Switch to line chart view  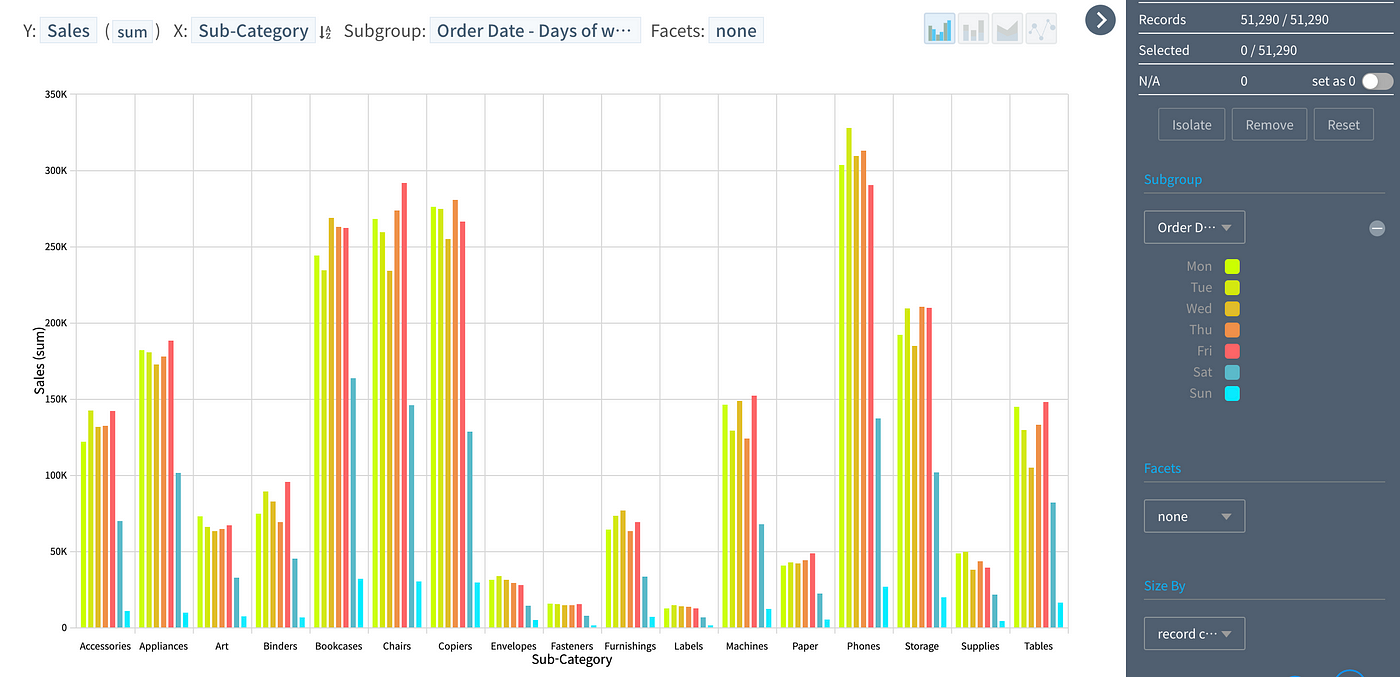1042,29
